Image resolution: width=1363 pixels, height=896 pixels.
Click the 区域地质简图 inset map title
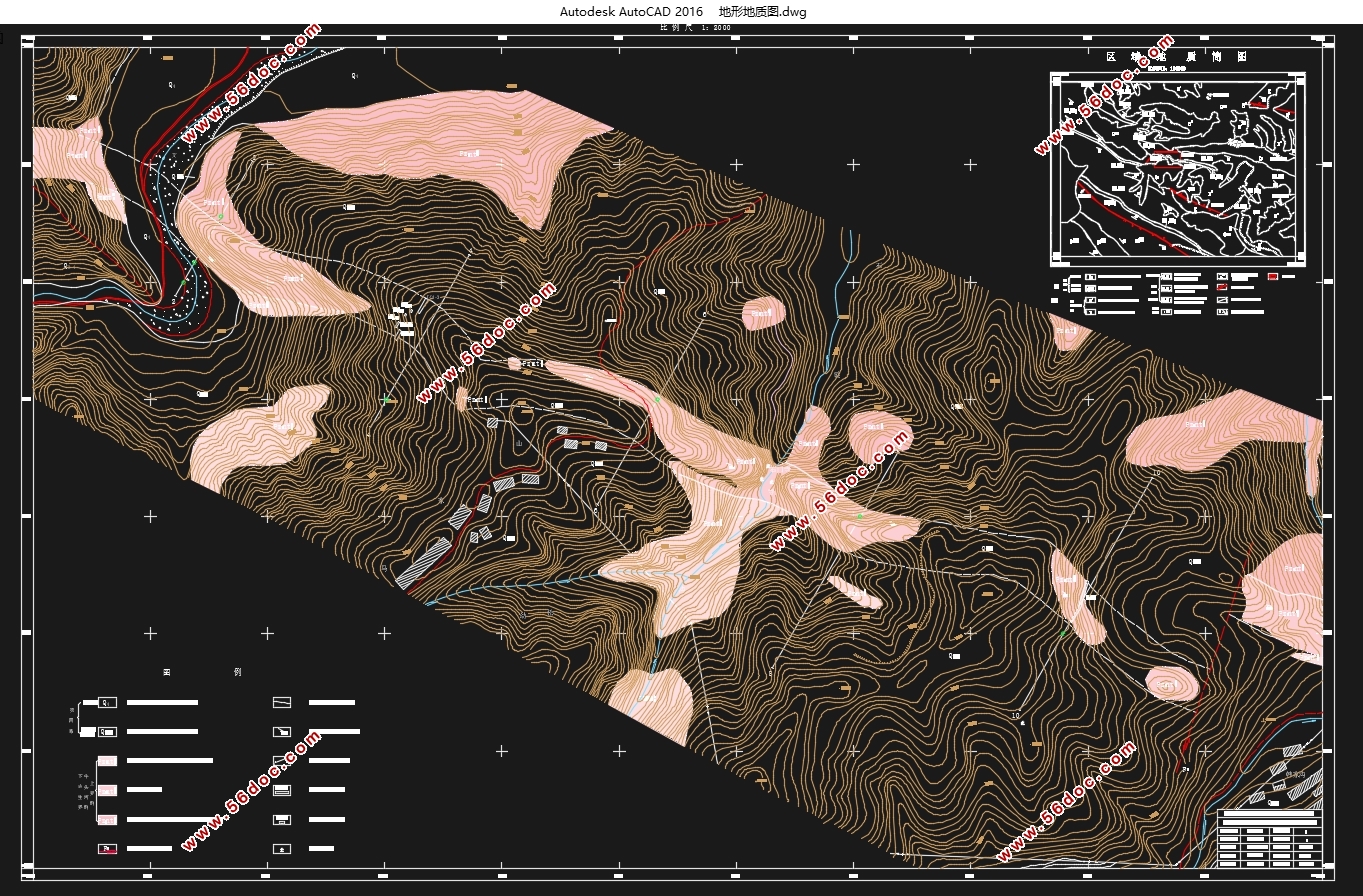1176,57
